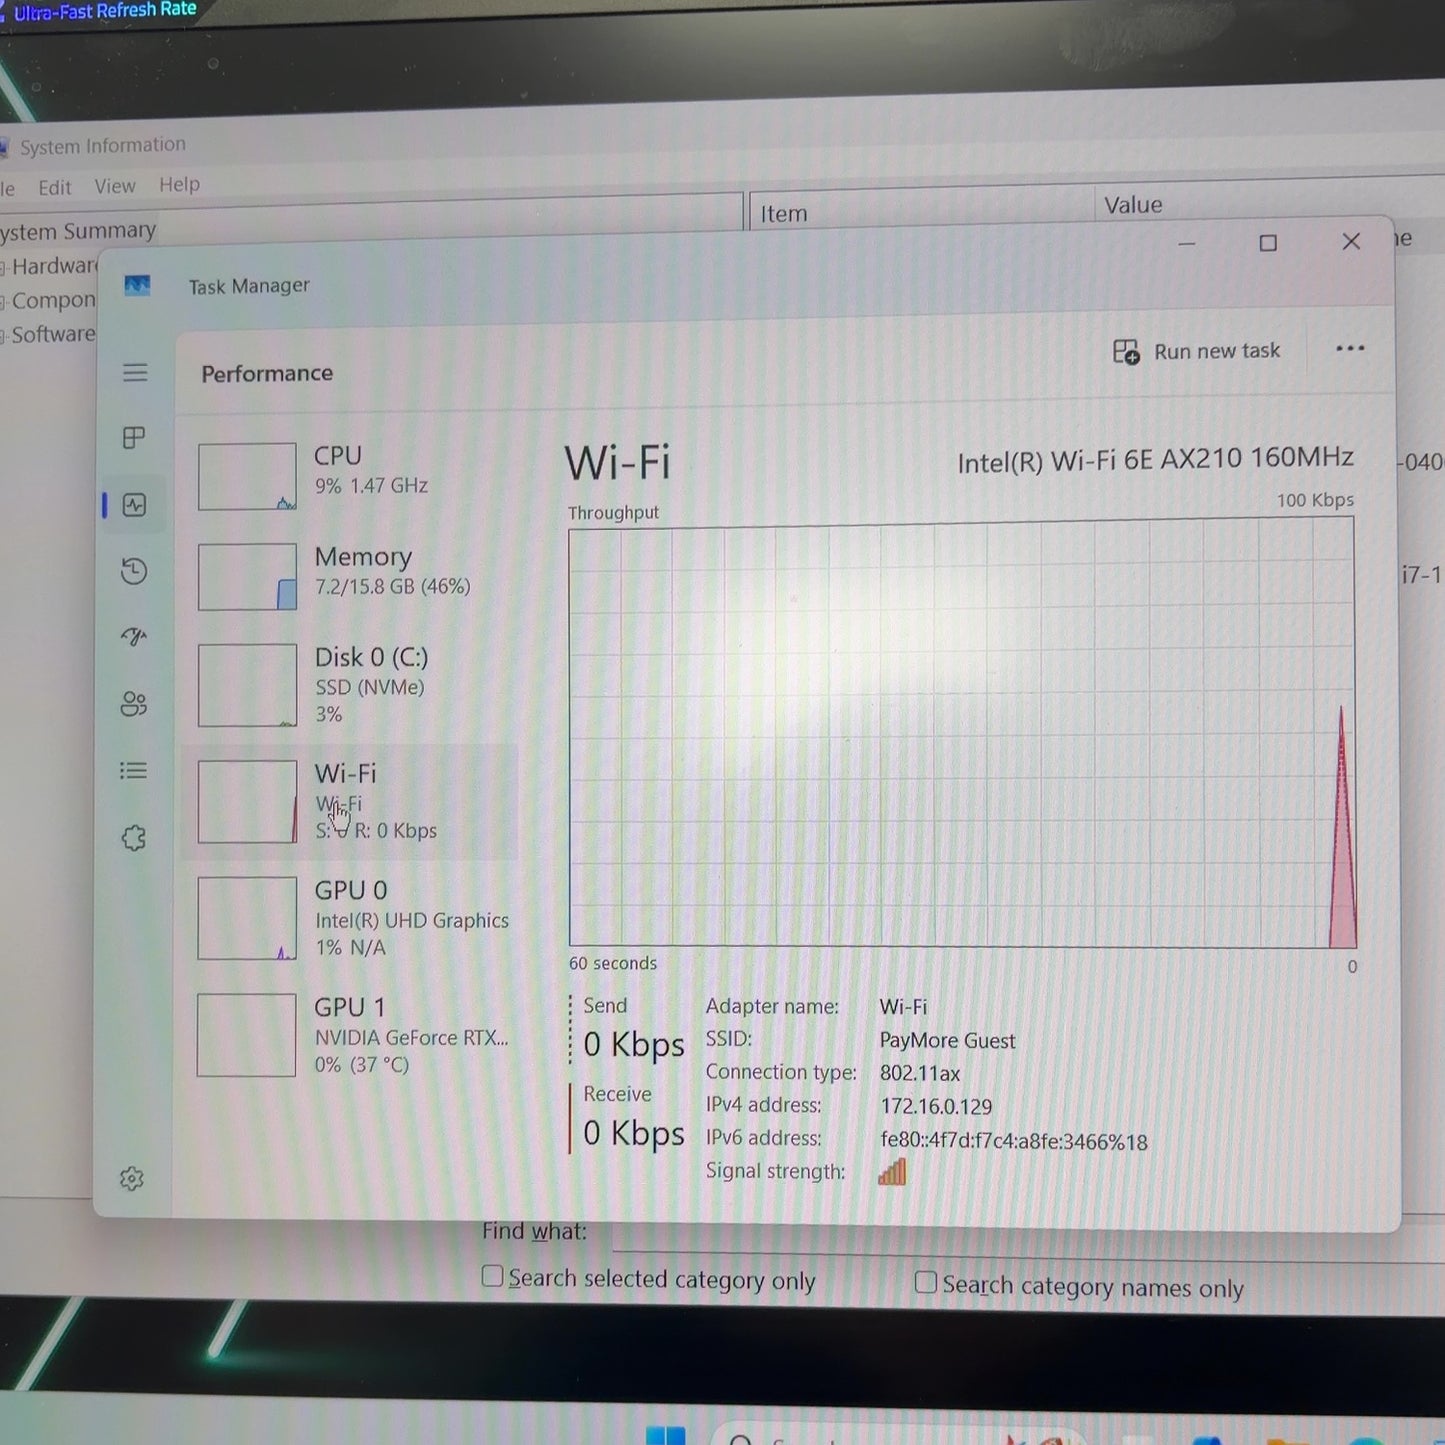Open the Edit menu in System Information
Screen dimensions: 1445x1445
pyautogui.click(x=55, y=187)
